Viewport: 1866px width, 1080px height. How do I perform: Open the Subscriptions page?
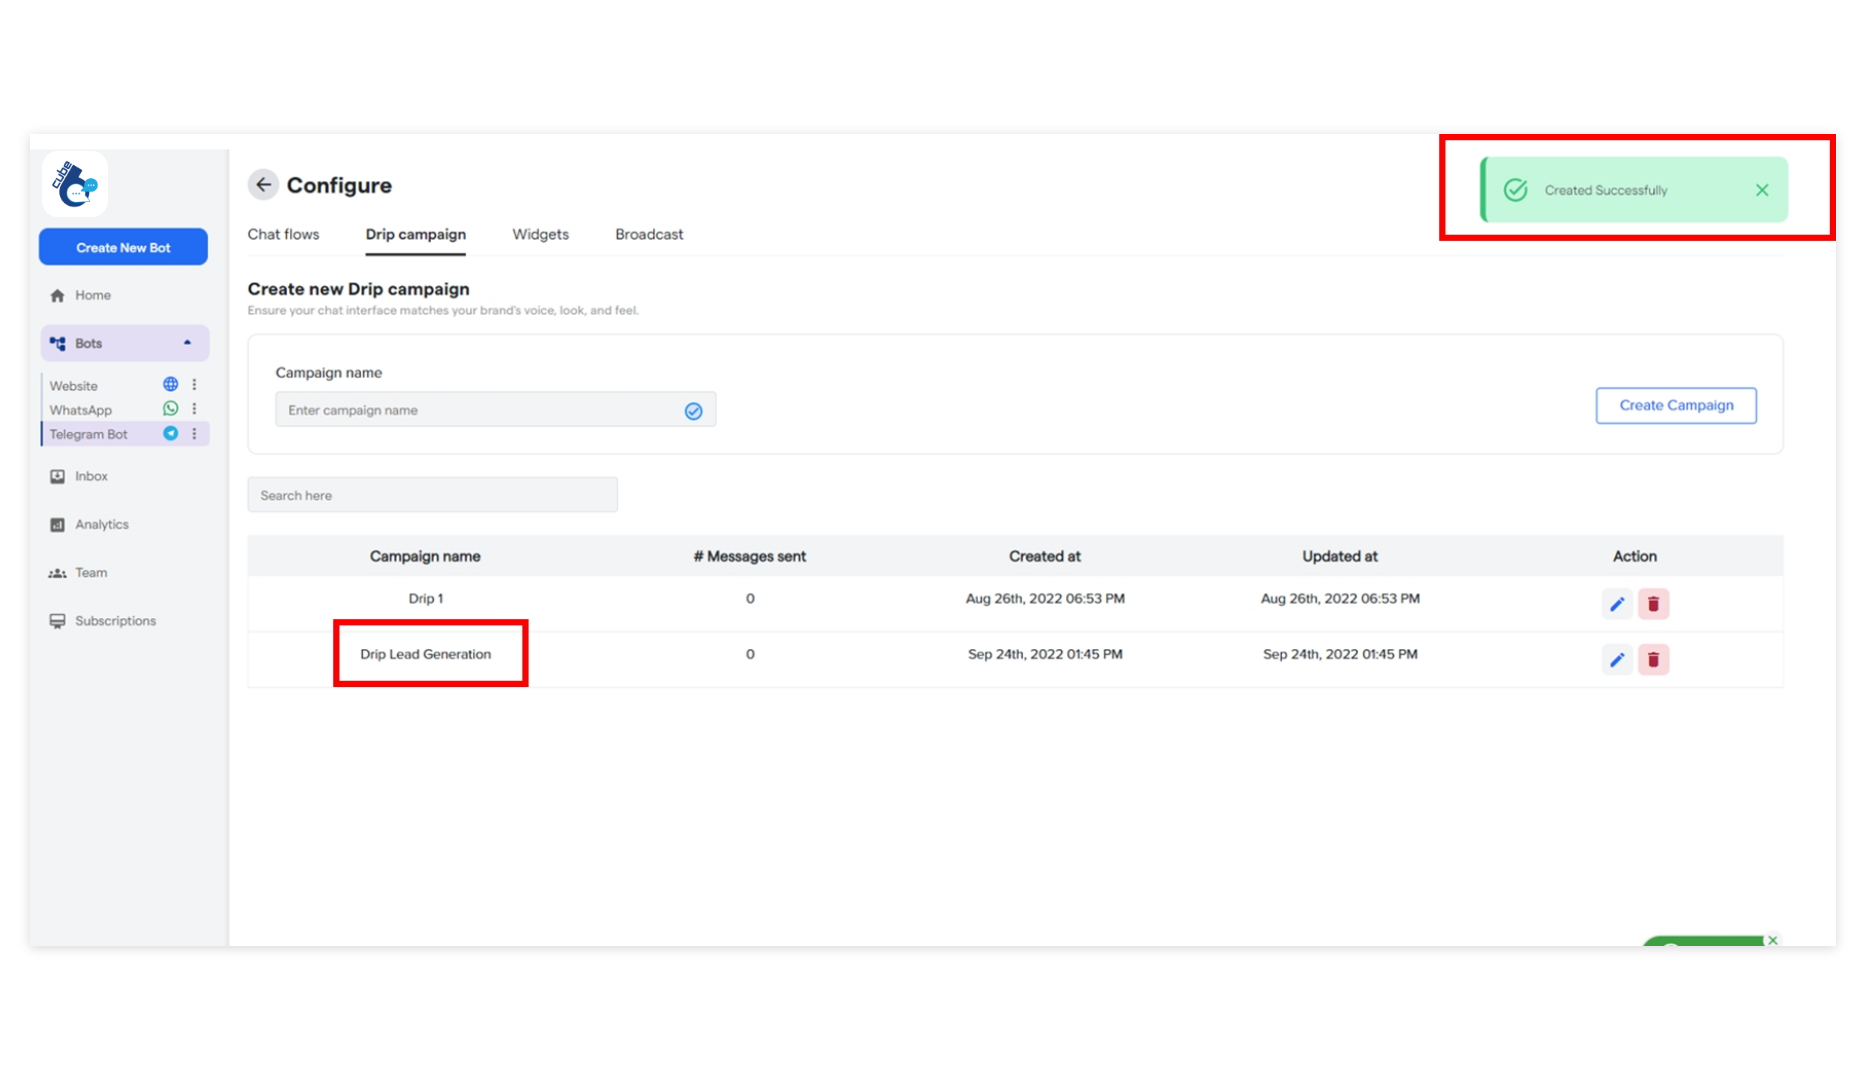115,621
